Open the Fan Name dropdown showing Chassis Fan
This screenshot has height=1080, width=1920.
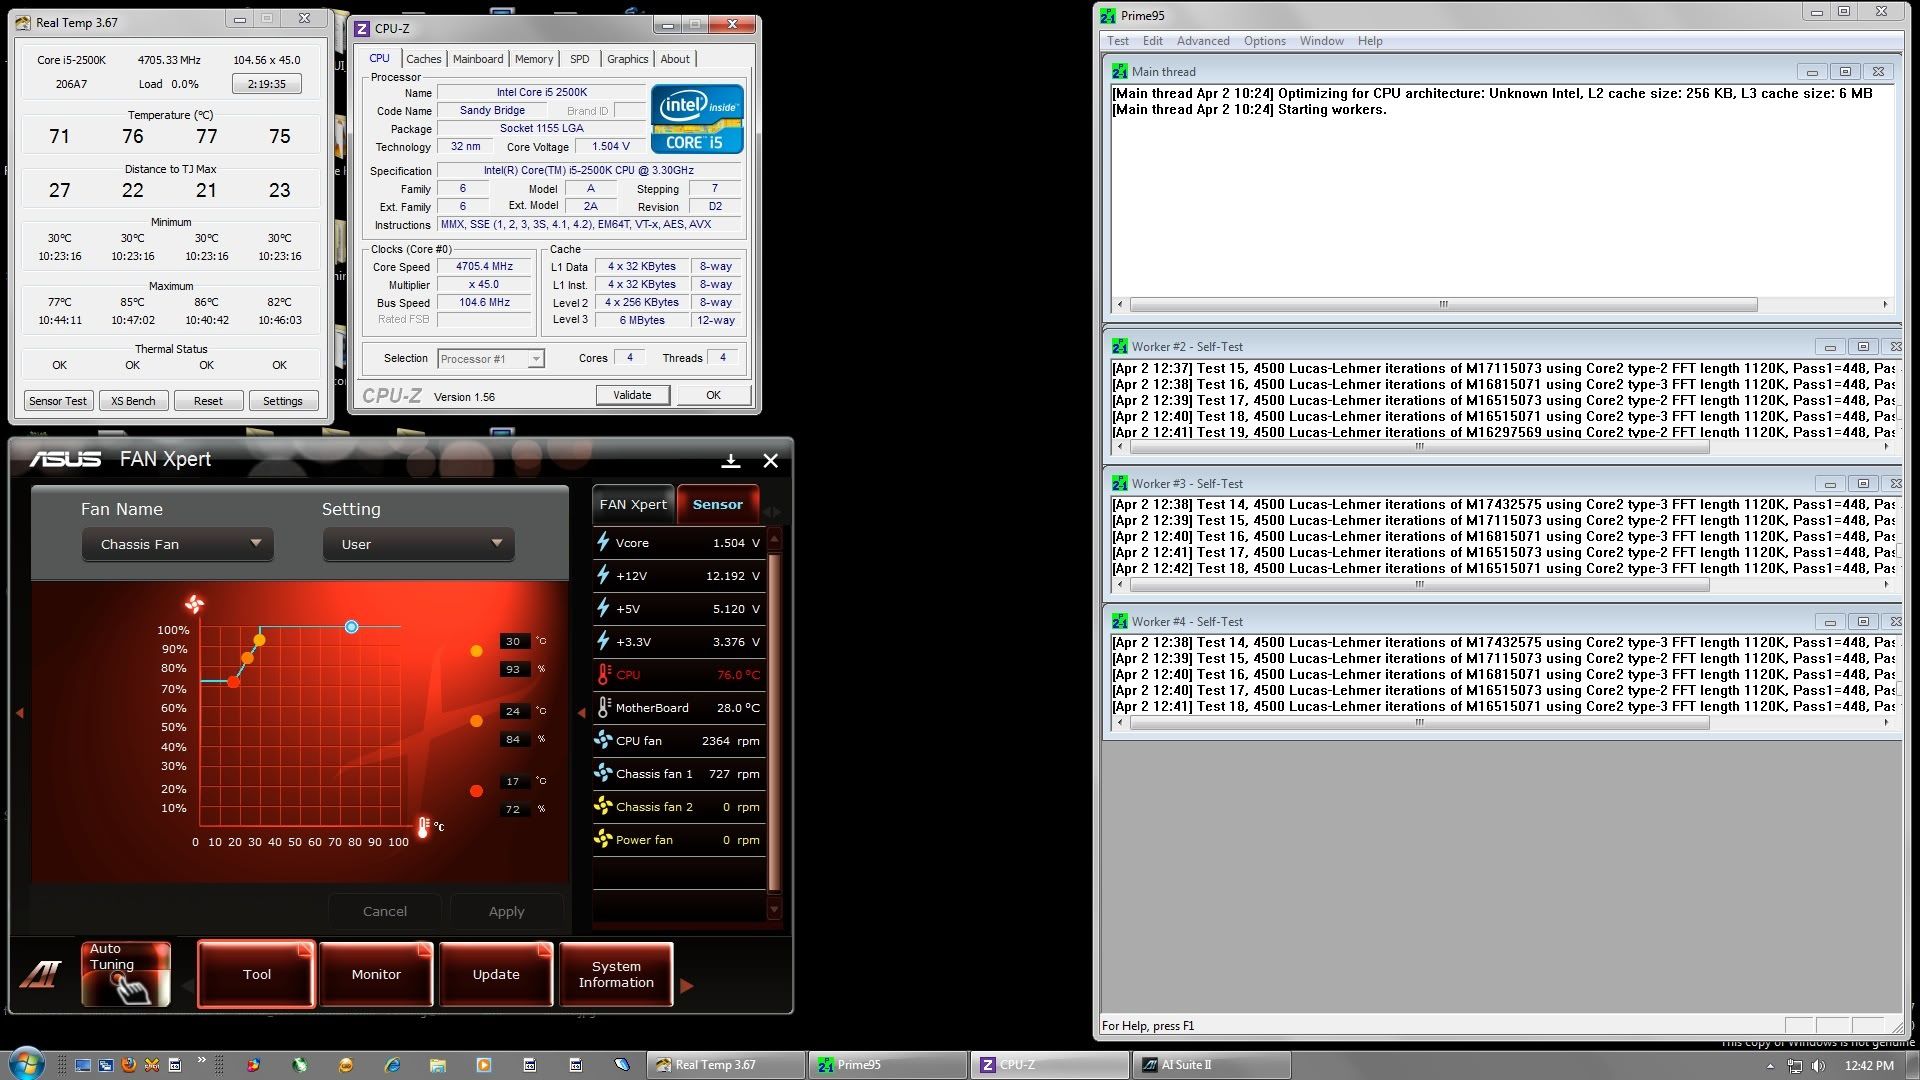pyautogui.click(x=178, y=544)
